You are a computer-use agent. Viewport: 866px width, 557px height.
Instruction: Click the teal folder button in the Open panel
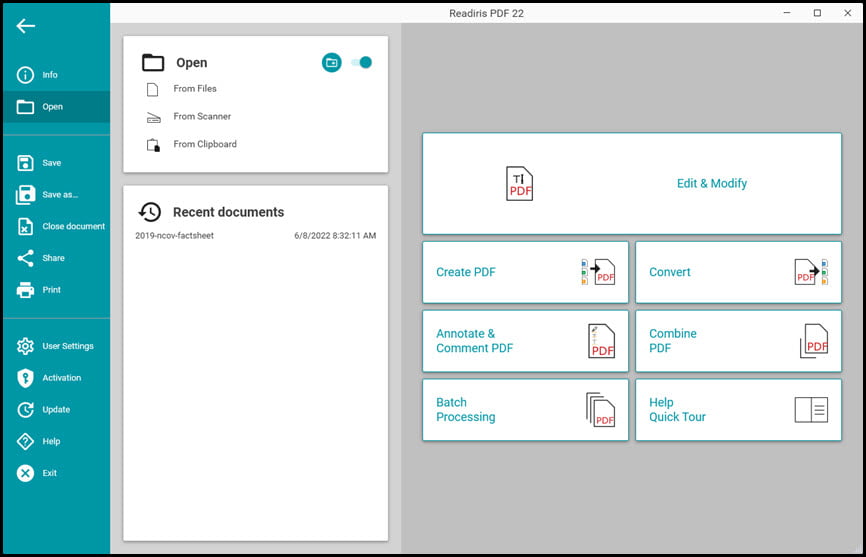tap(331, 62)
